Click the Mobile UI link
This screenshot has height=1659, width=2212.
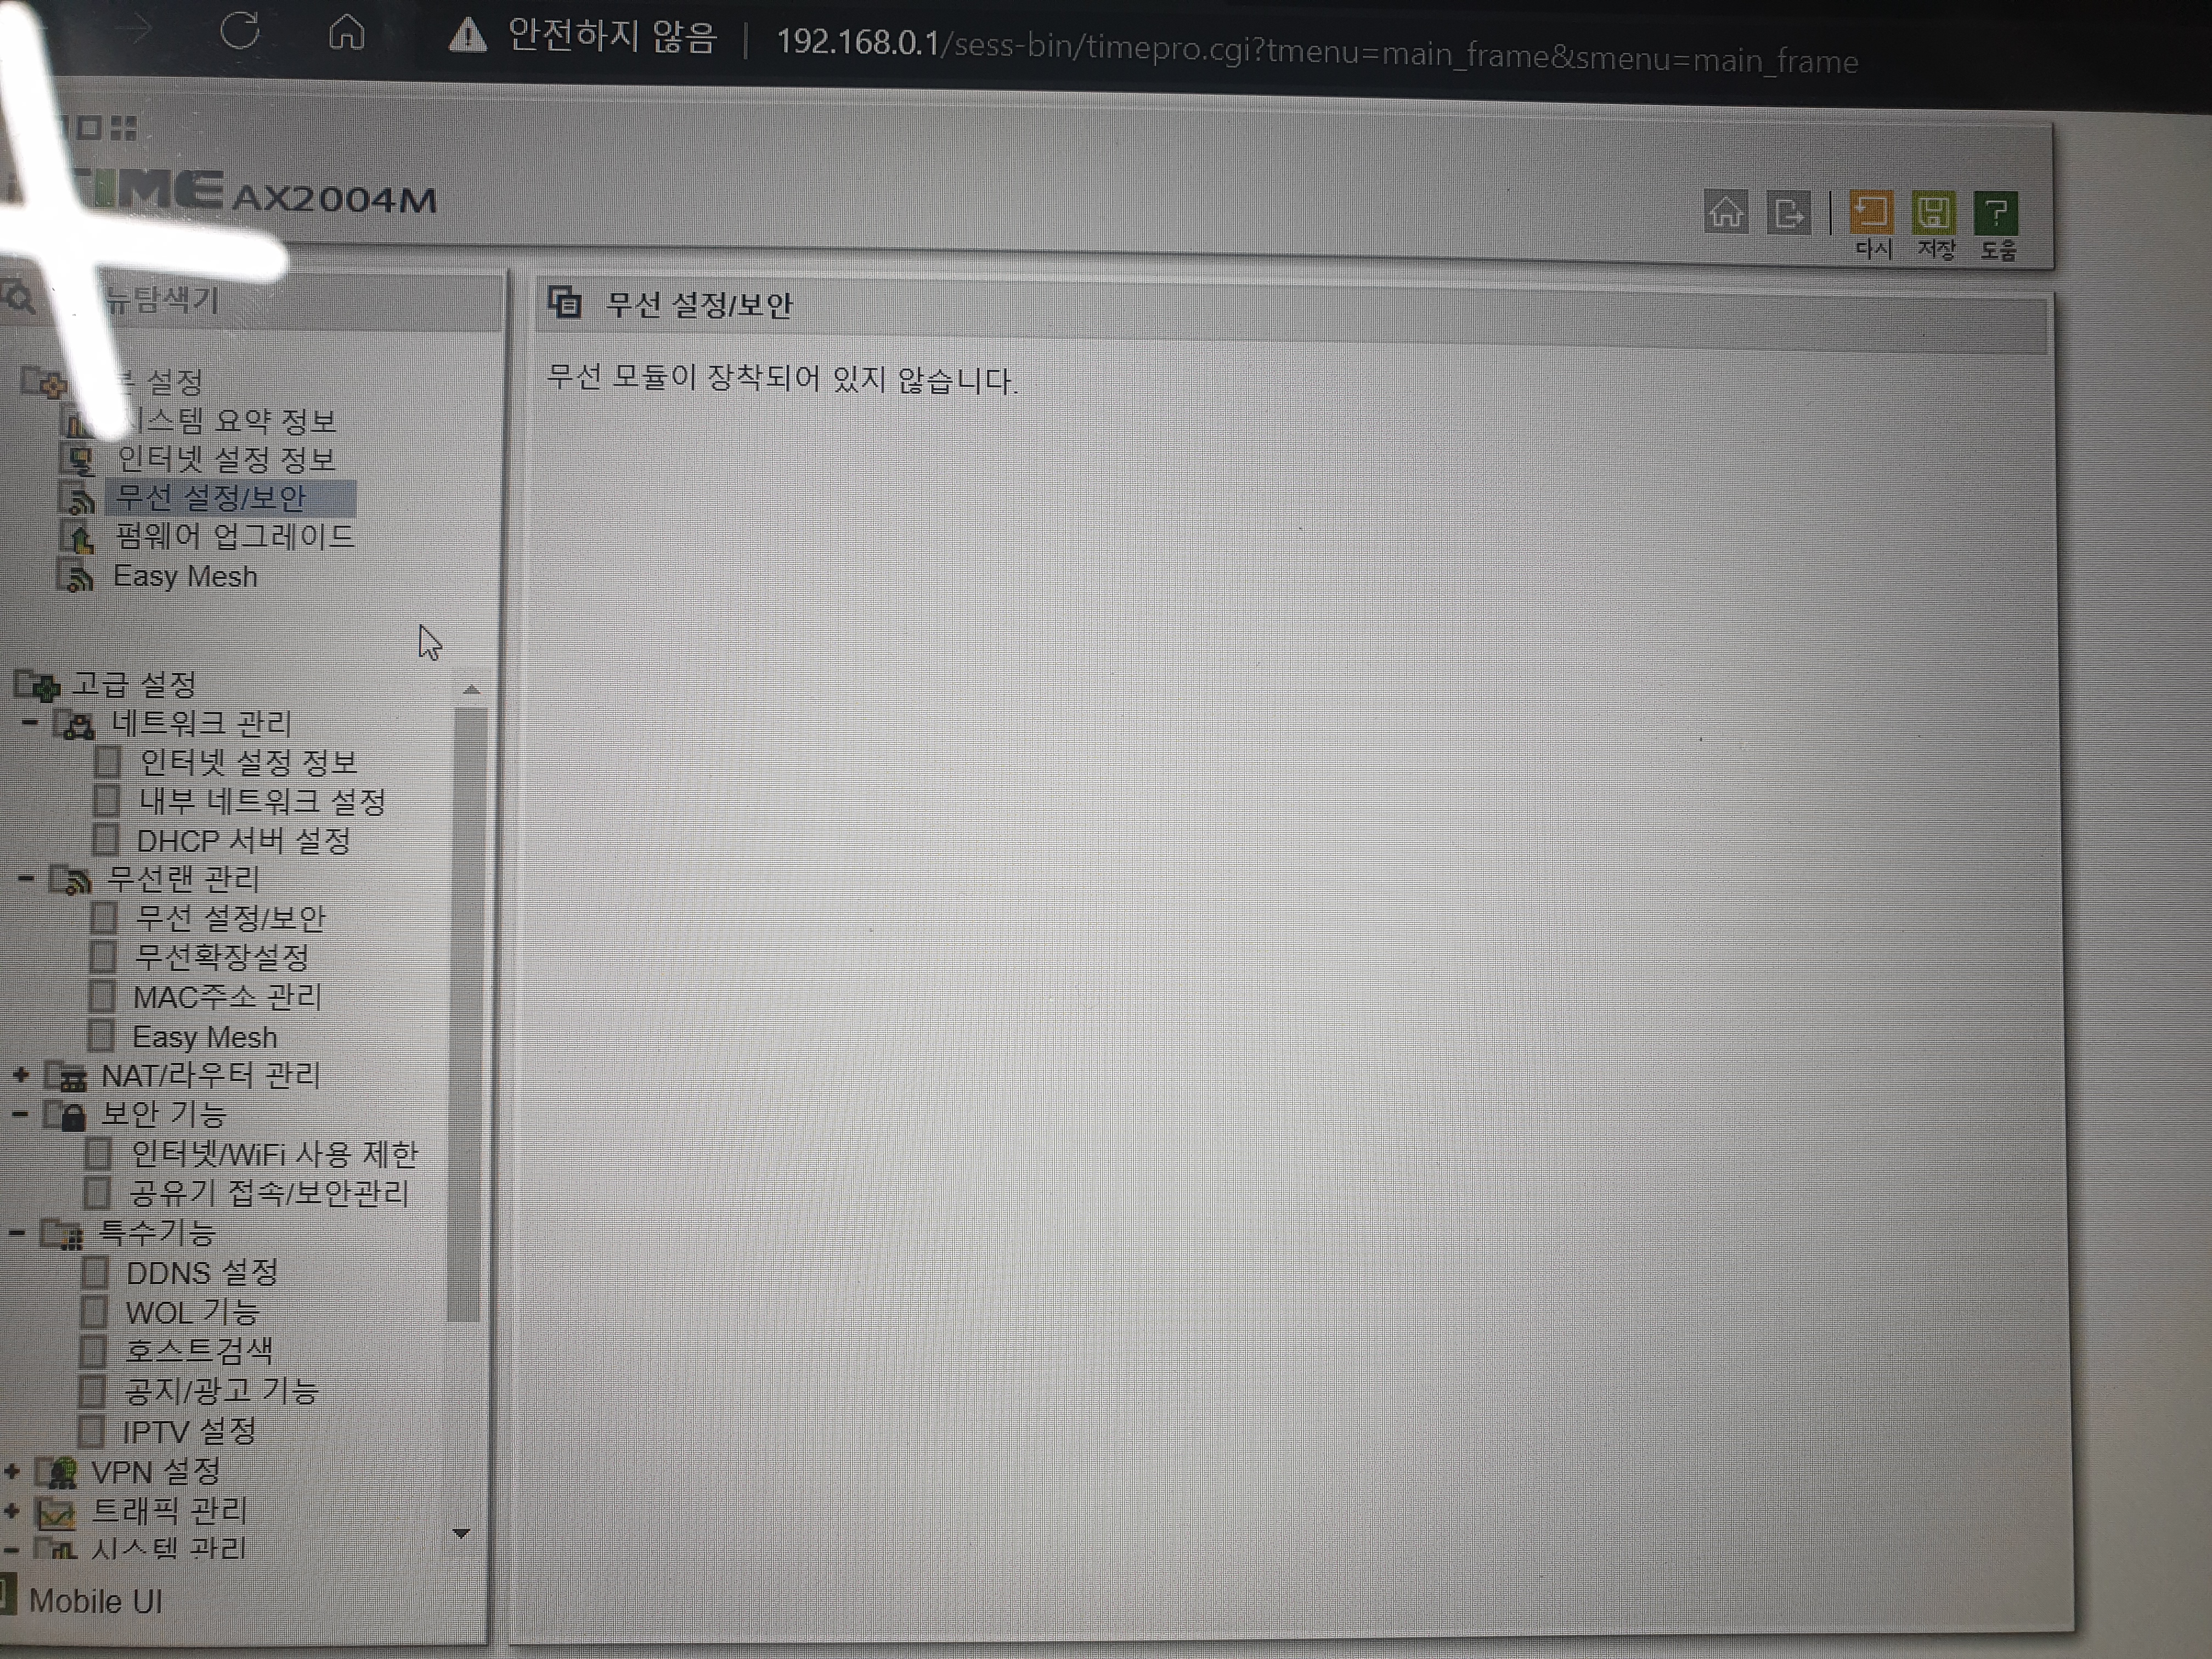(x=95, y=1601)
